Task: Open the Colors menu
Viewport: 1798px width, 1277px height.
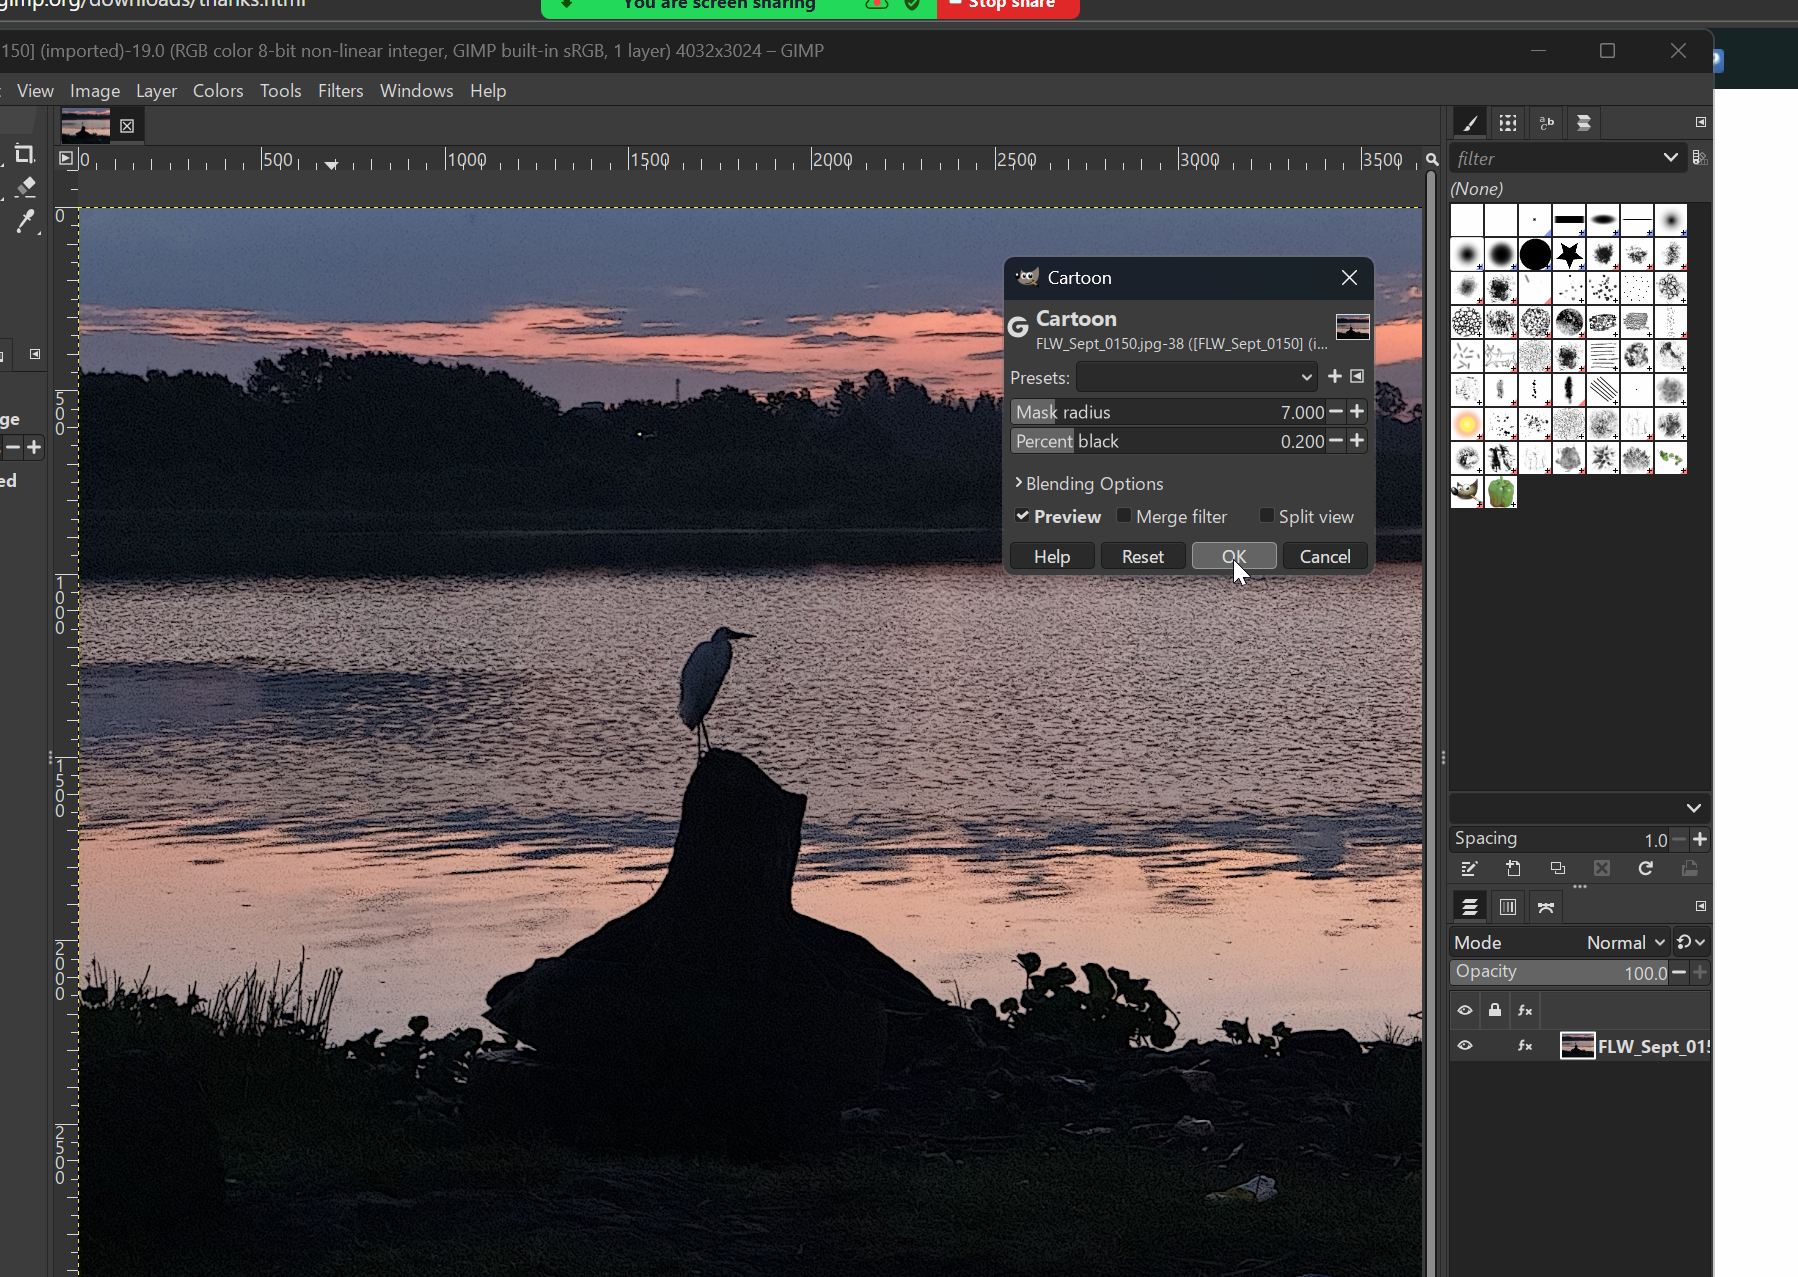Action: [x=218, y=91]
